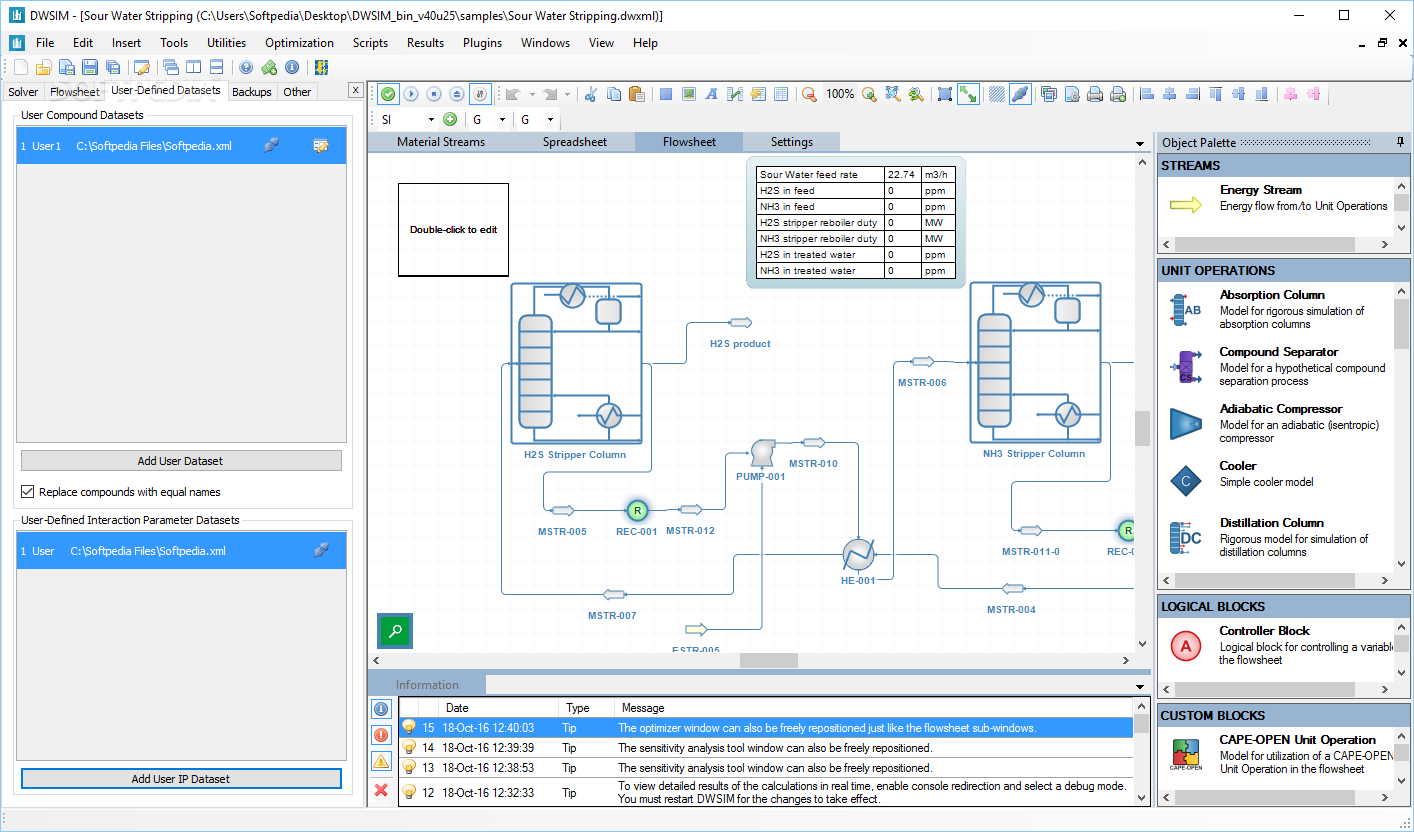Image resolution: width=1414 pixels, height=832 pixels.
Task: Pin the Object Palette panel
Action: point(1400,143)
